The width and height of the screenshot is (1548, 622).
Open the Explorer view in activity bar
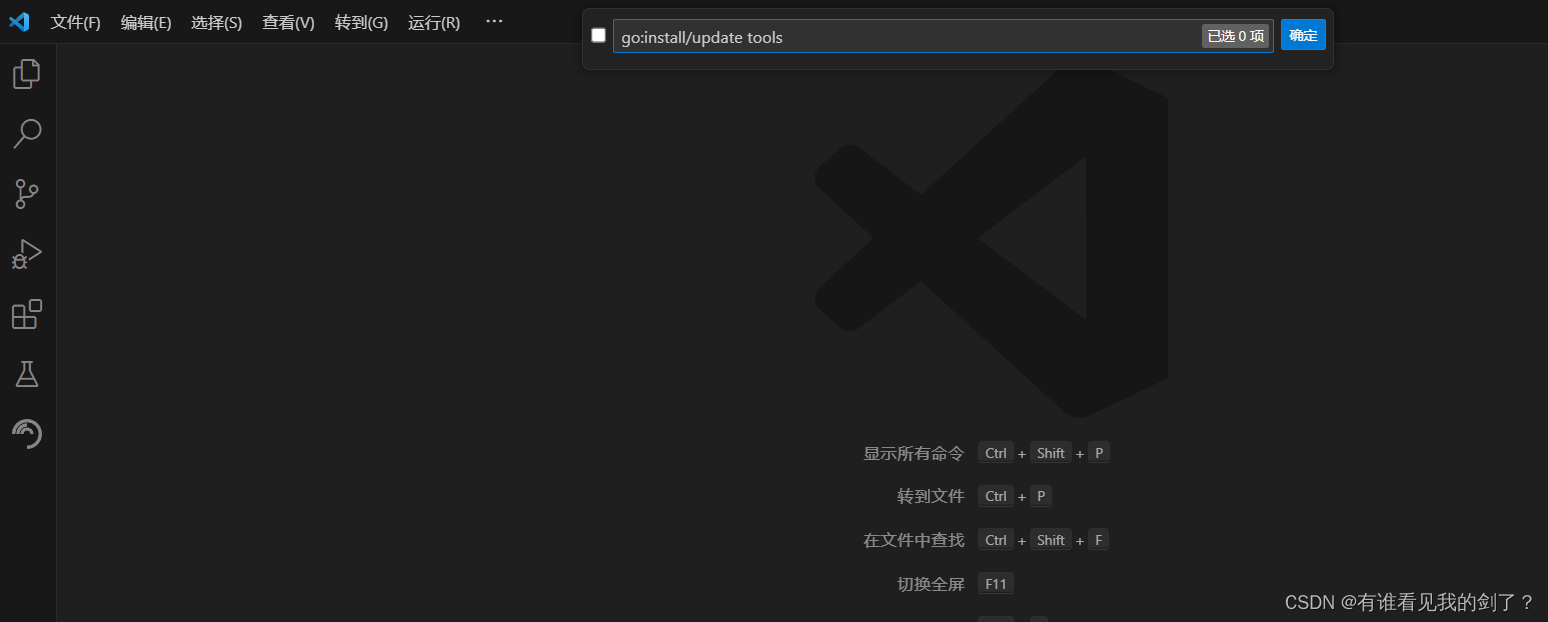[27, 74]
